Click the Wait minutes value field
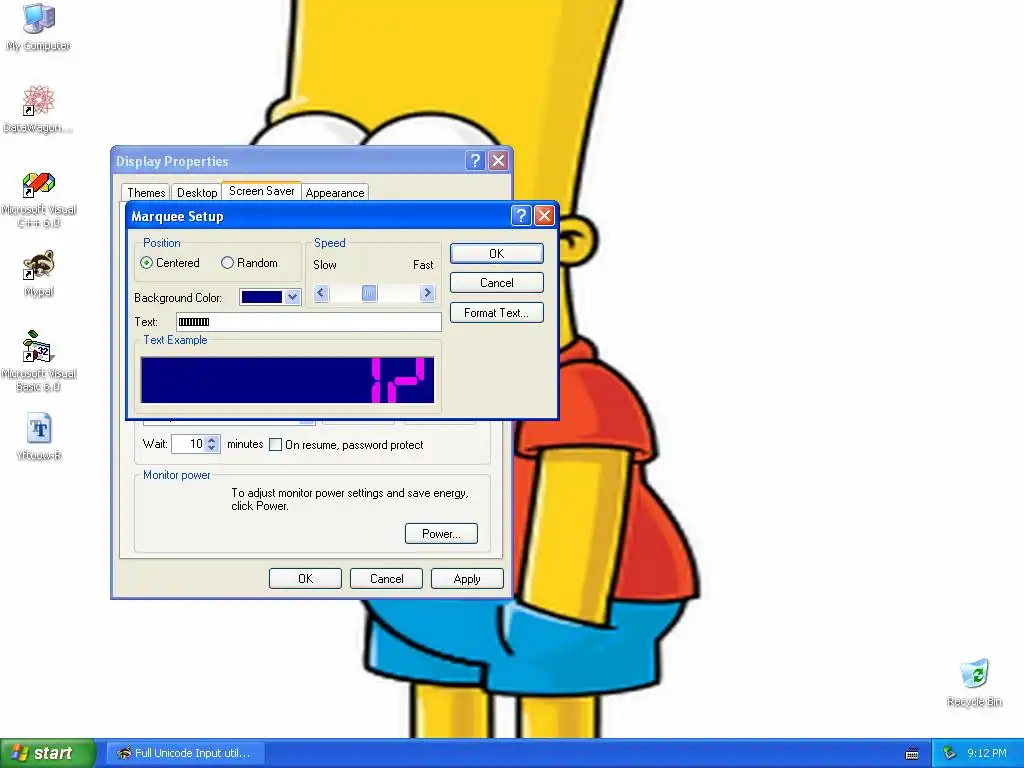The width and height of the screenshot is (1024, 768). pyautogui.click(x=188, y=444)
